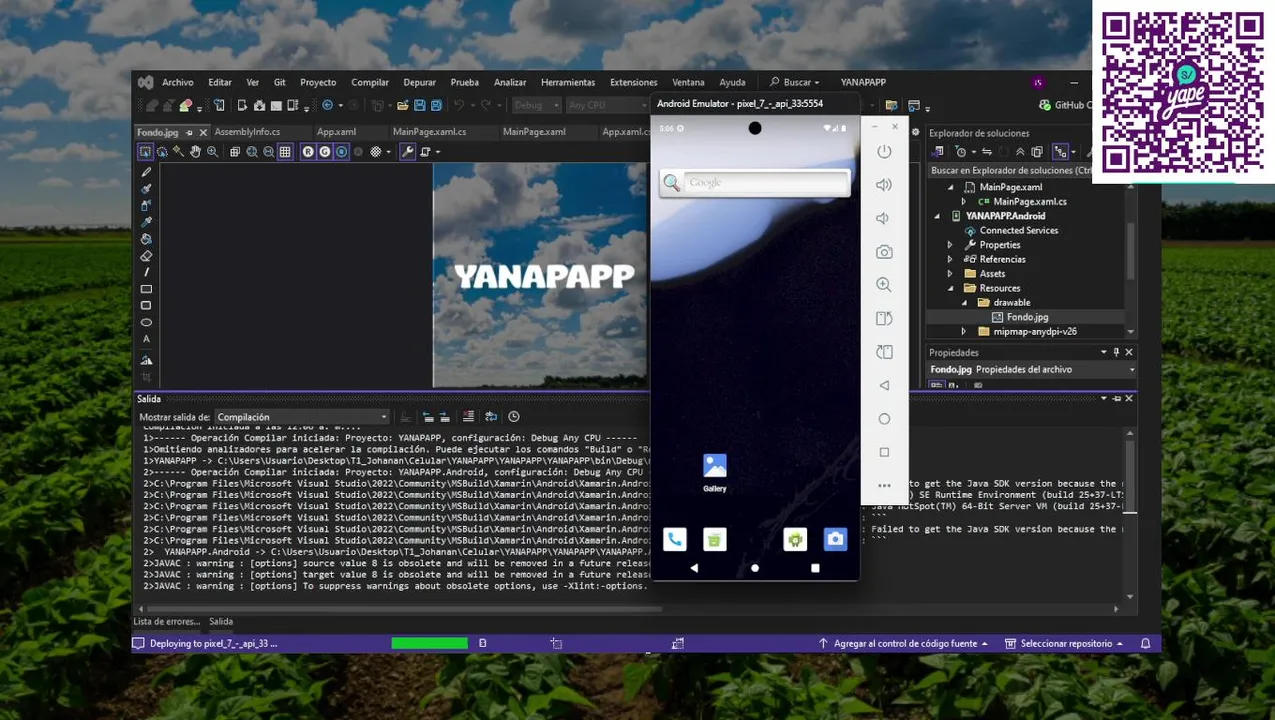Image resolution: width=1275 pixels, height=720 pixels.
Task: Click emulator Volume down button
Action: (884, 218)
